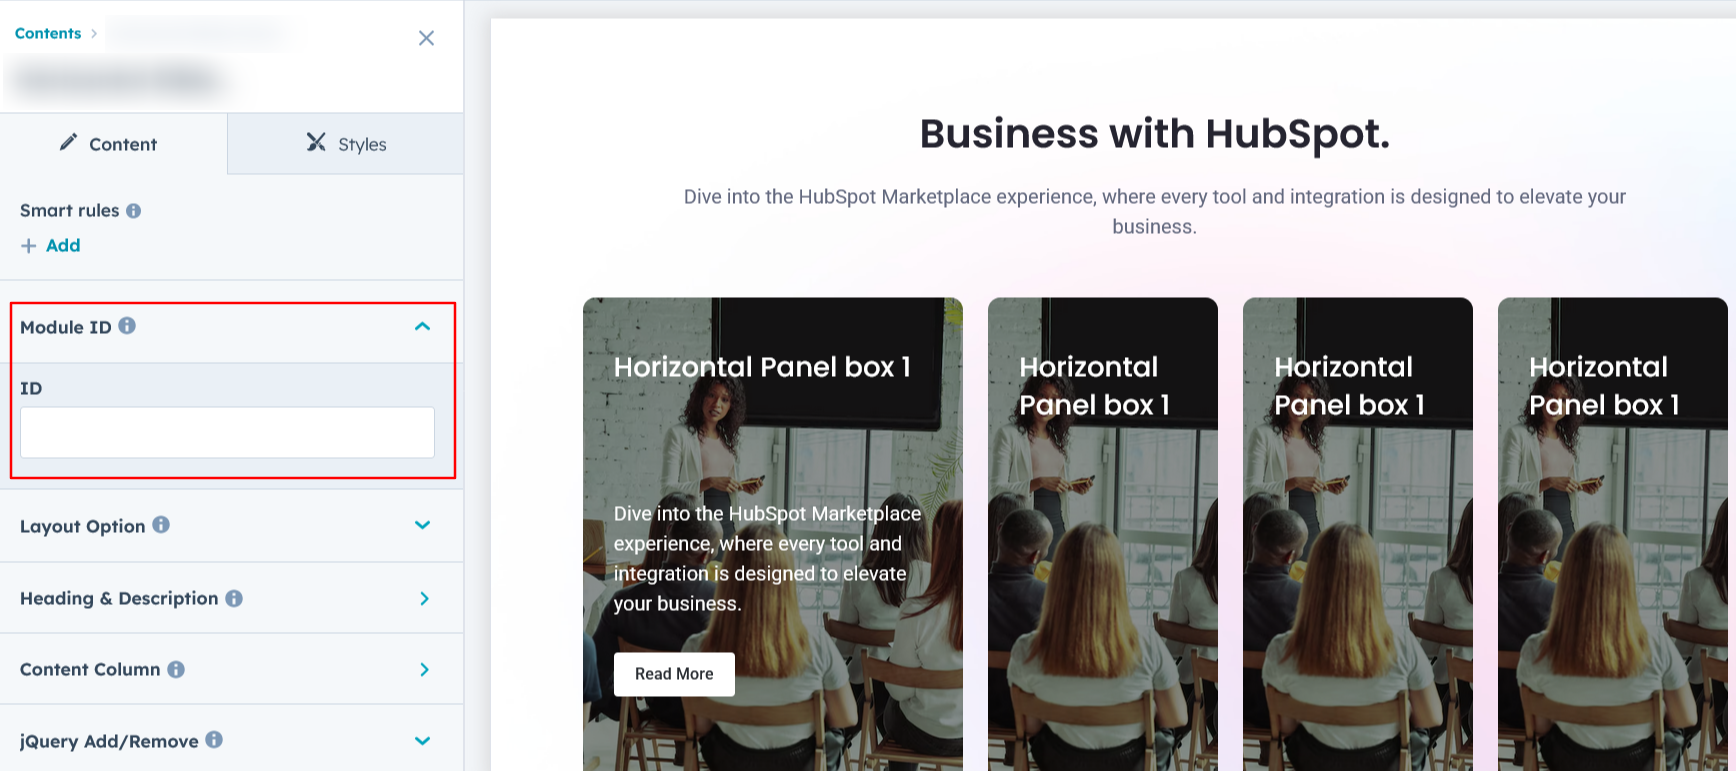The height and width of the screenshot is (771, 1736).
Task: Go back via Contents breadcrumb link
Action: [x=48, y=33]
